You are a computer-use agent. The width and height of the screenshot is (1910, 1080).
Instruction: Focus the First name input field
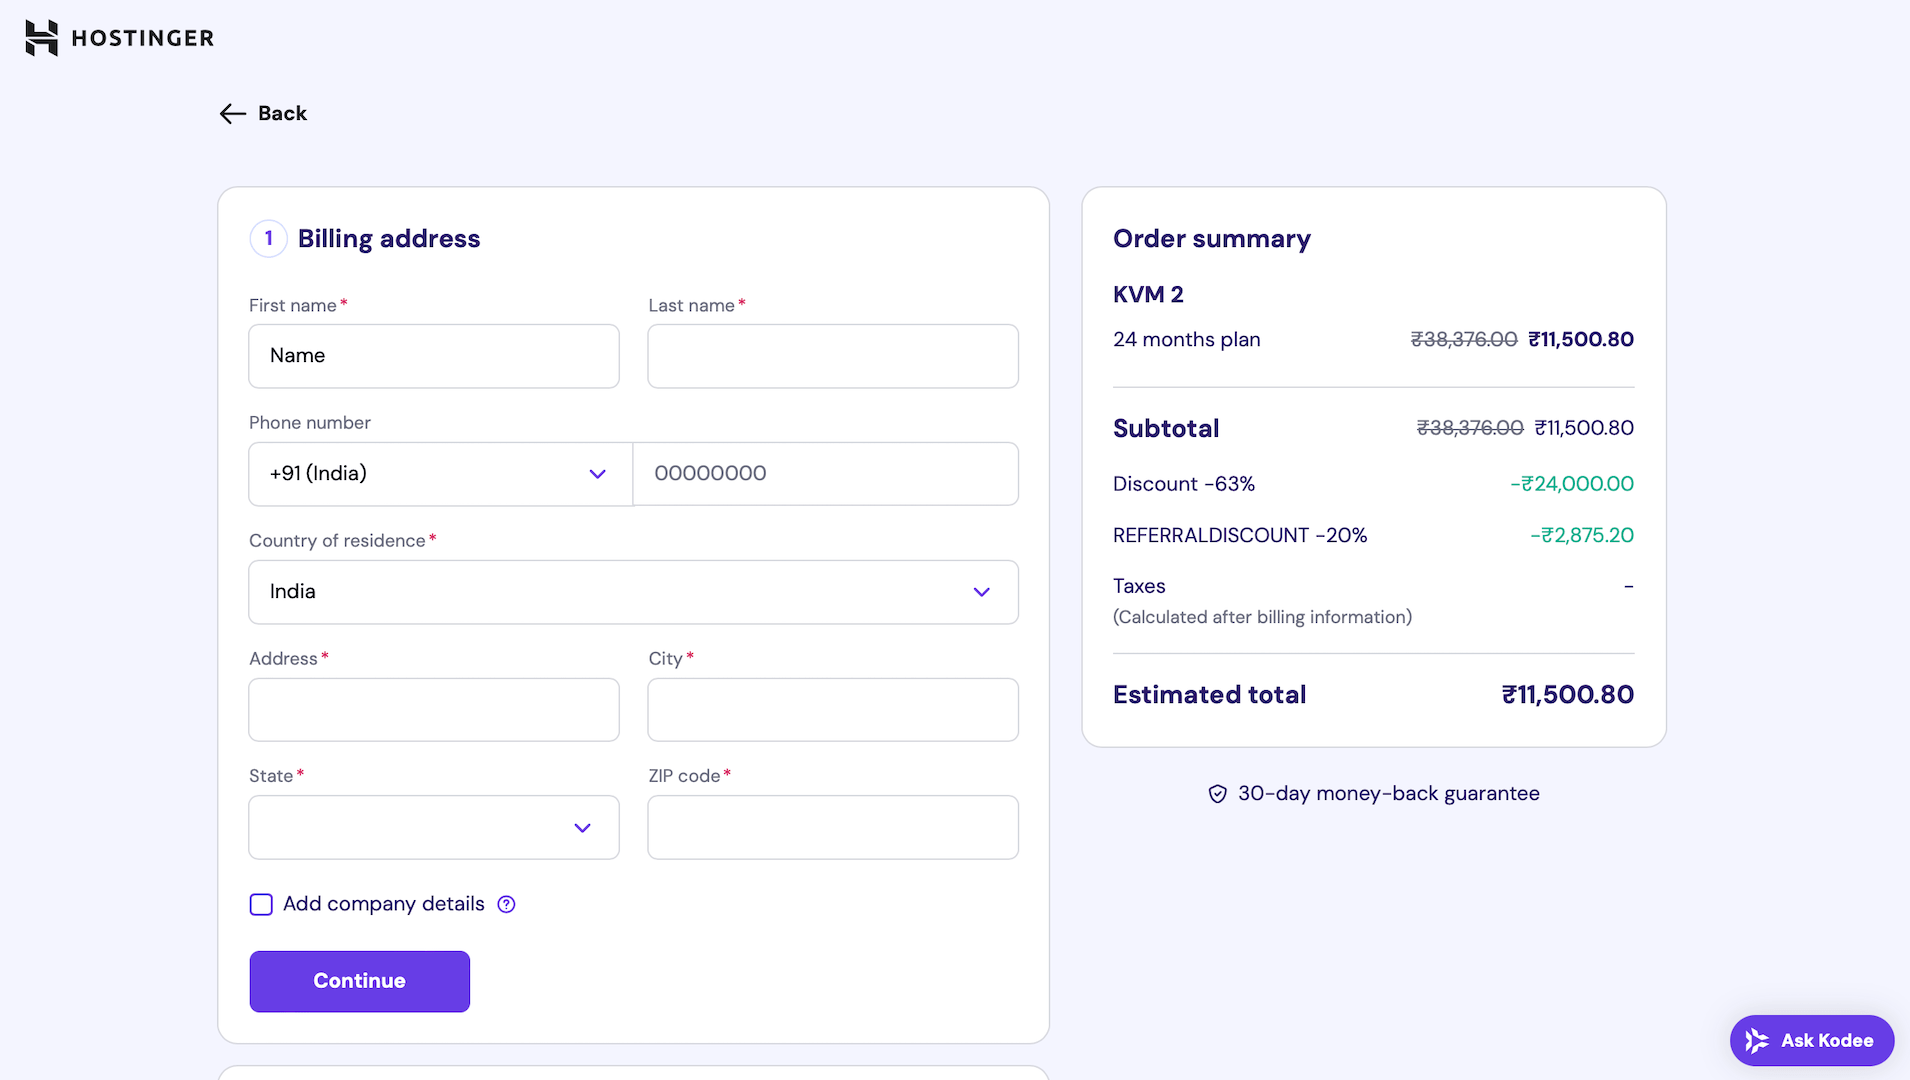(x=433, y=356)
